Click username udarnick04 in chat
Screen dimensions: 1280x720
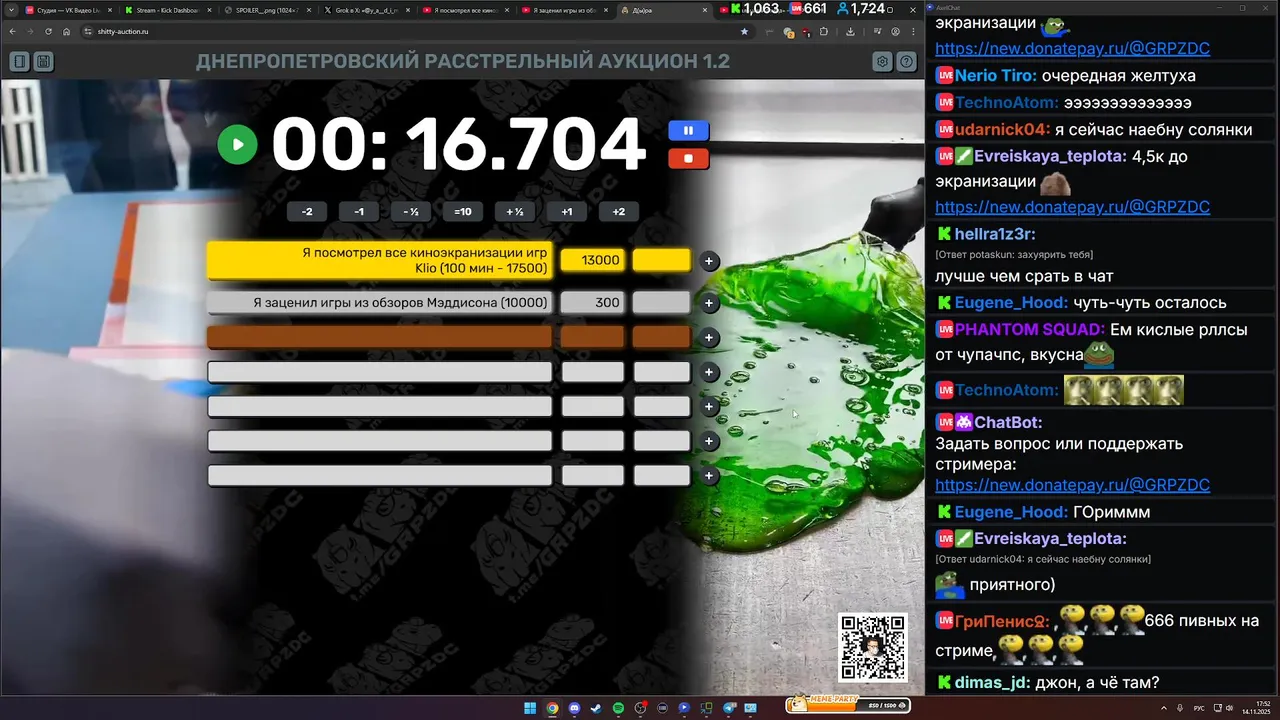1002,130
